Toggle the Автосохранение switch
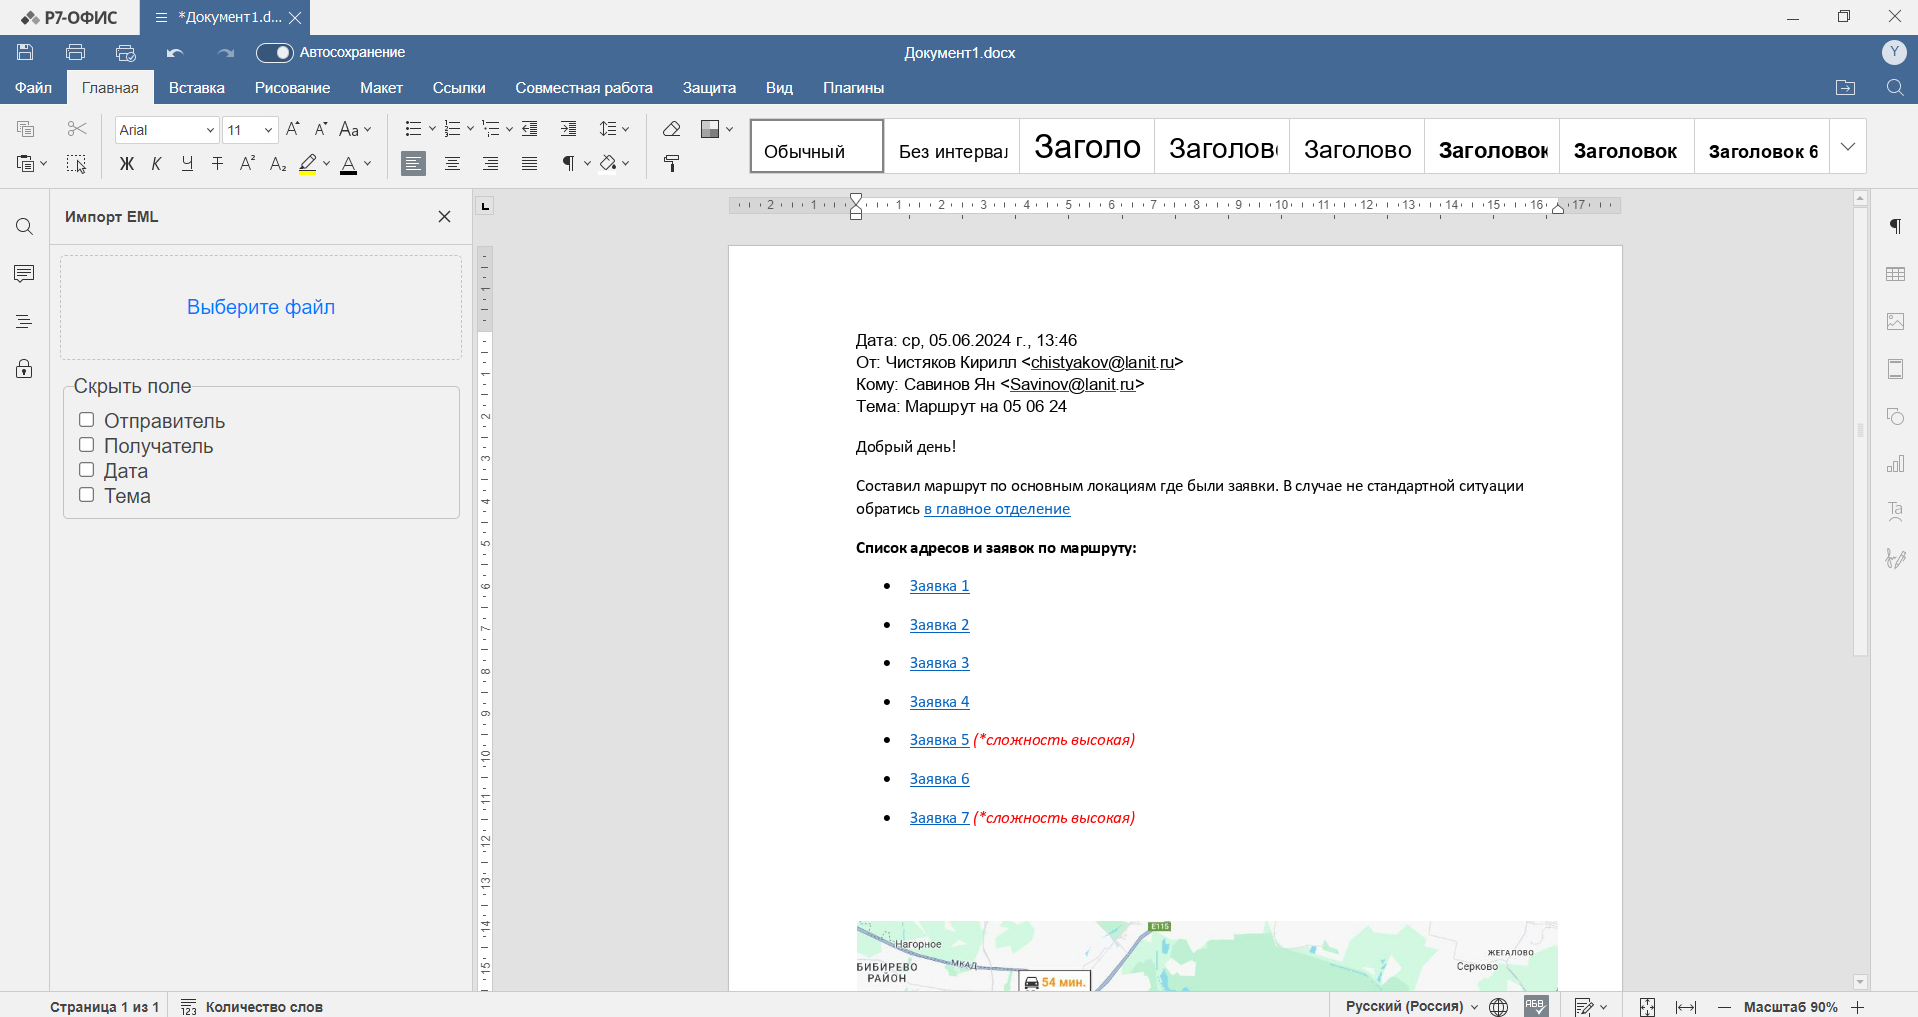 (274, 53)
